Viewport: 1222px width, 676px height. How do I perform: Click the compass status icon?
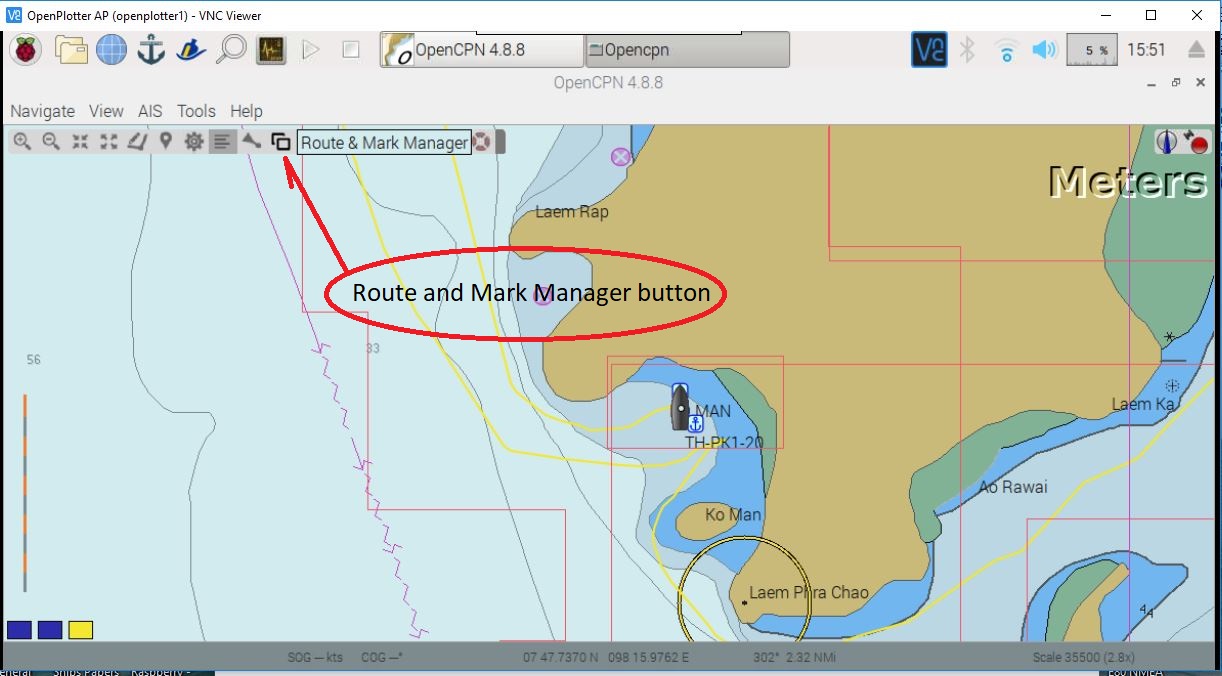click(1168, 142)
